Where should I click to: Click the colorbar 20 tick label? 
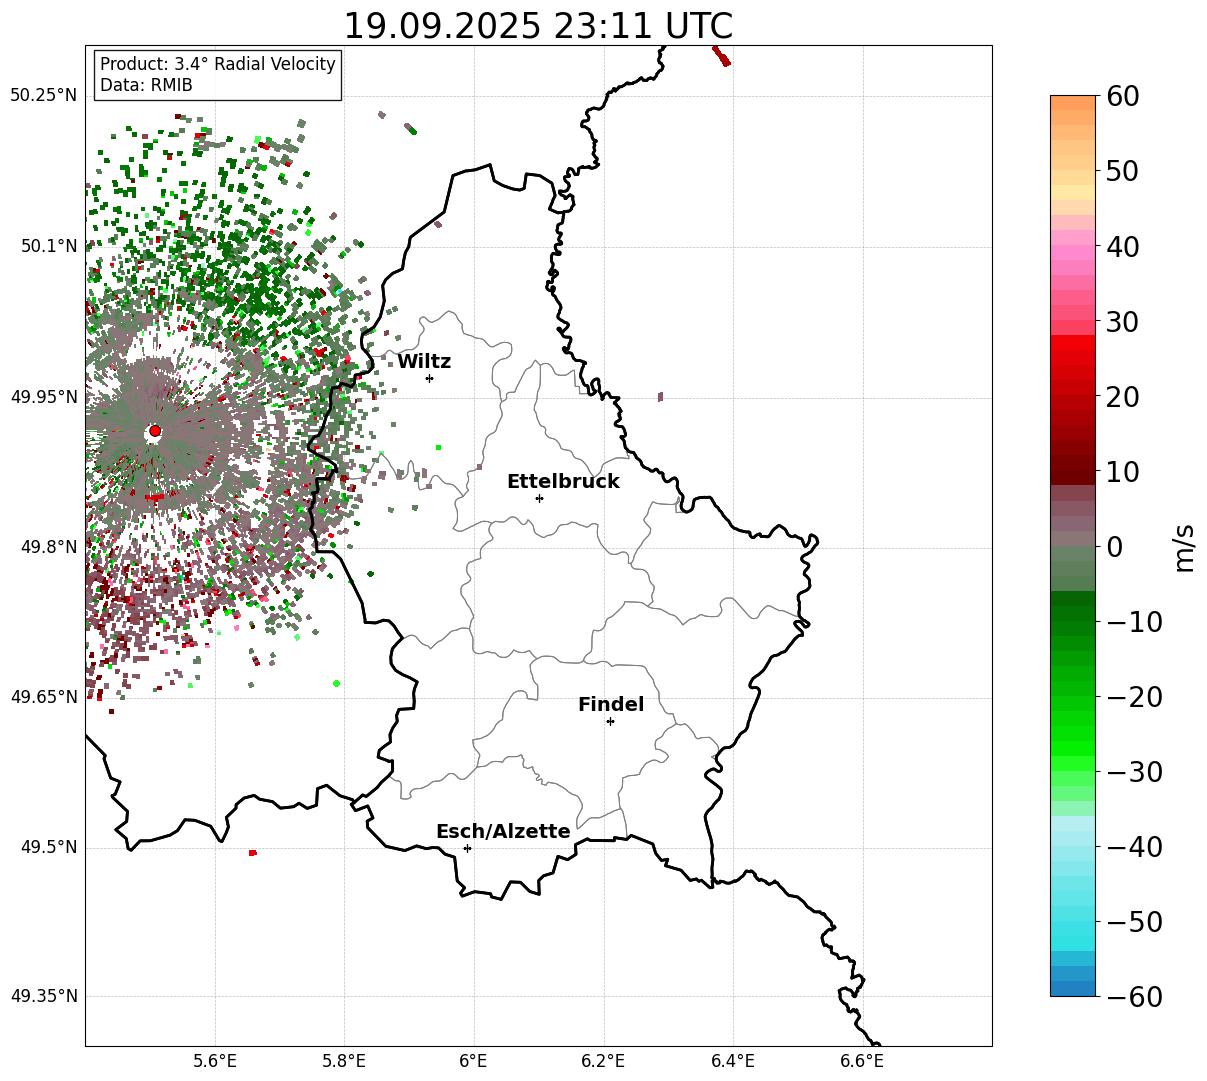(x=1123, y=397)
